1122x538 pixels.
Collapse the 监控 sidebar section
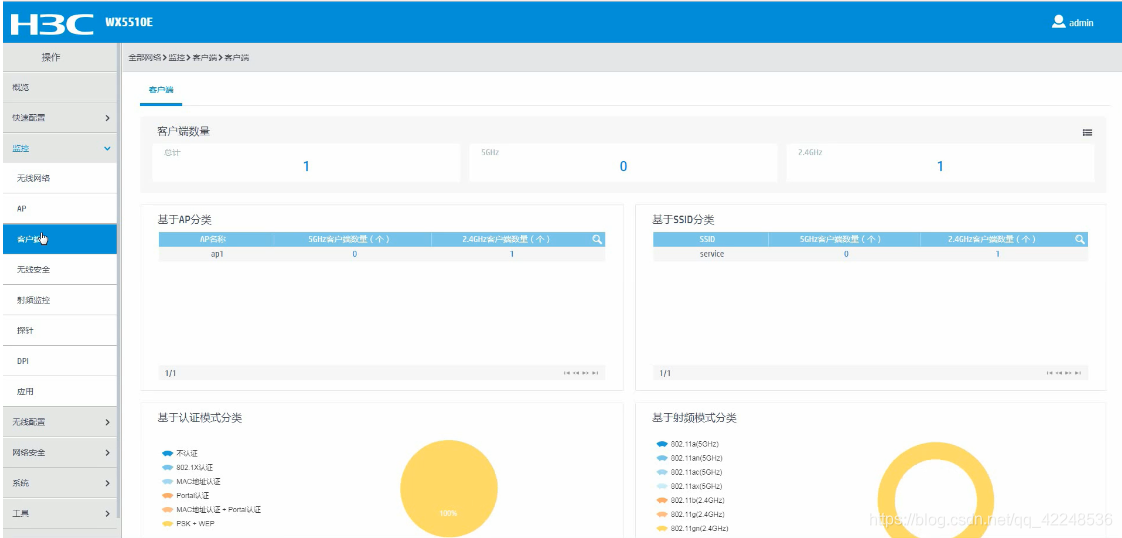[x=59, y=148]
